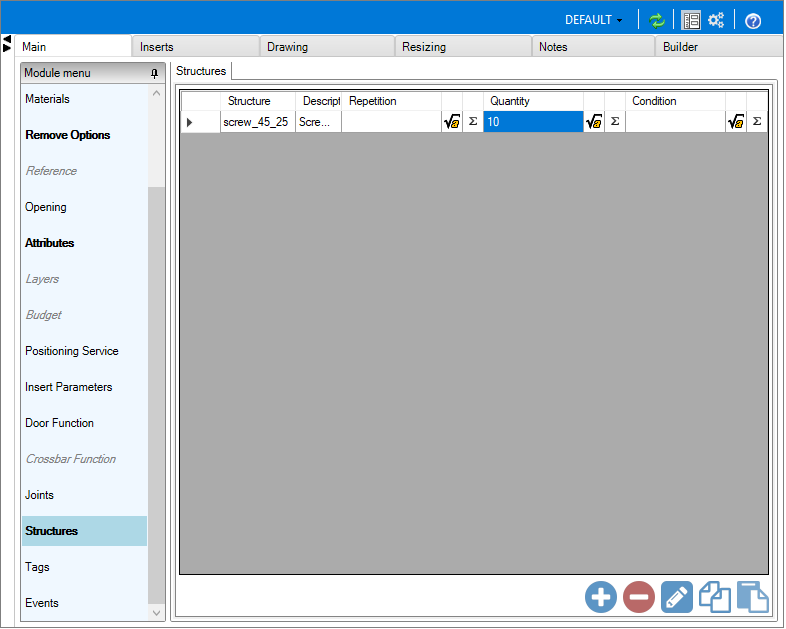Open Tags in Module menu
Screen dimensions: 786x629
84,567
